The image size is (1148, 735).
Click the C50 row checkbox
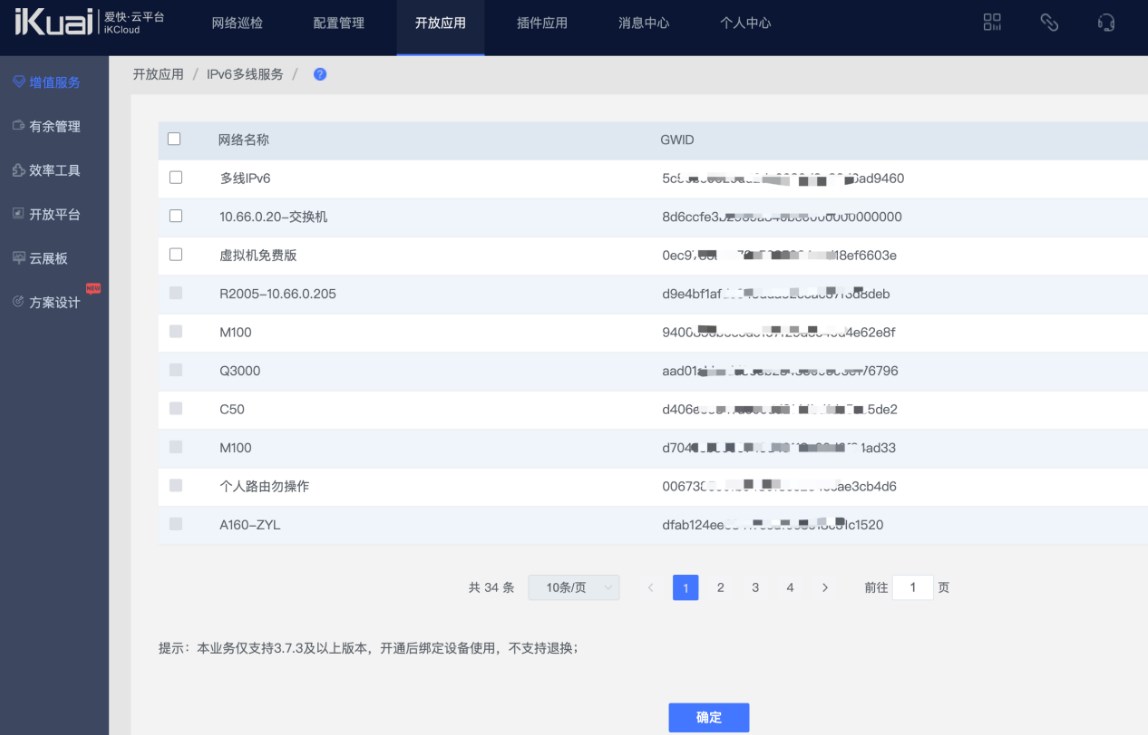click(x=176, y=408)
